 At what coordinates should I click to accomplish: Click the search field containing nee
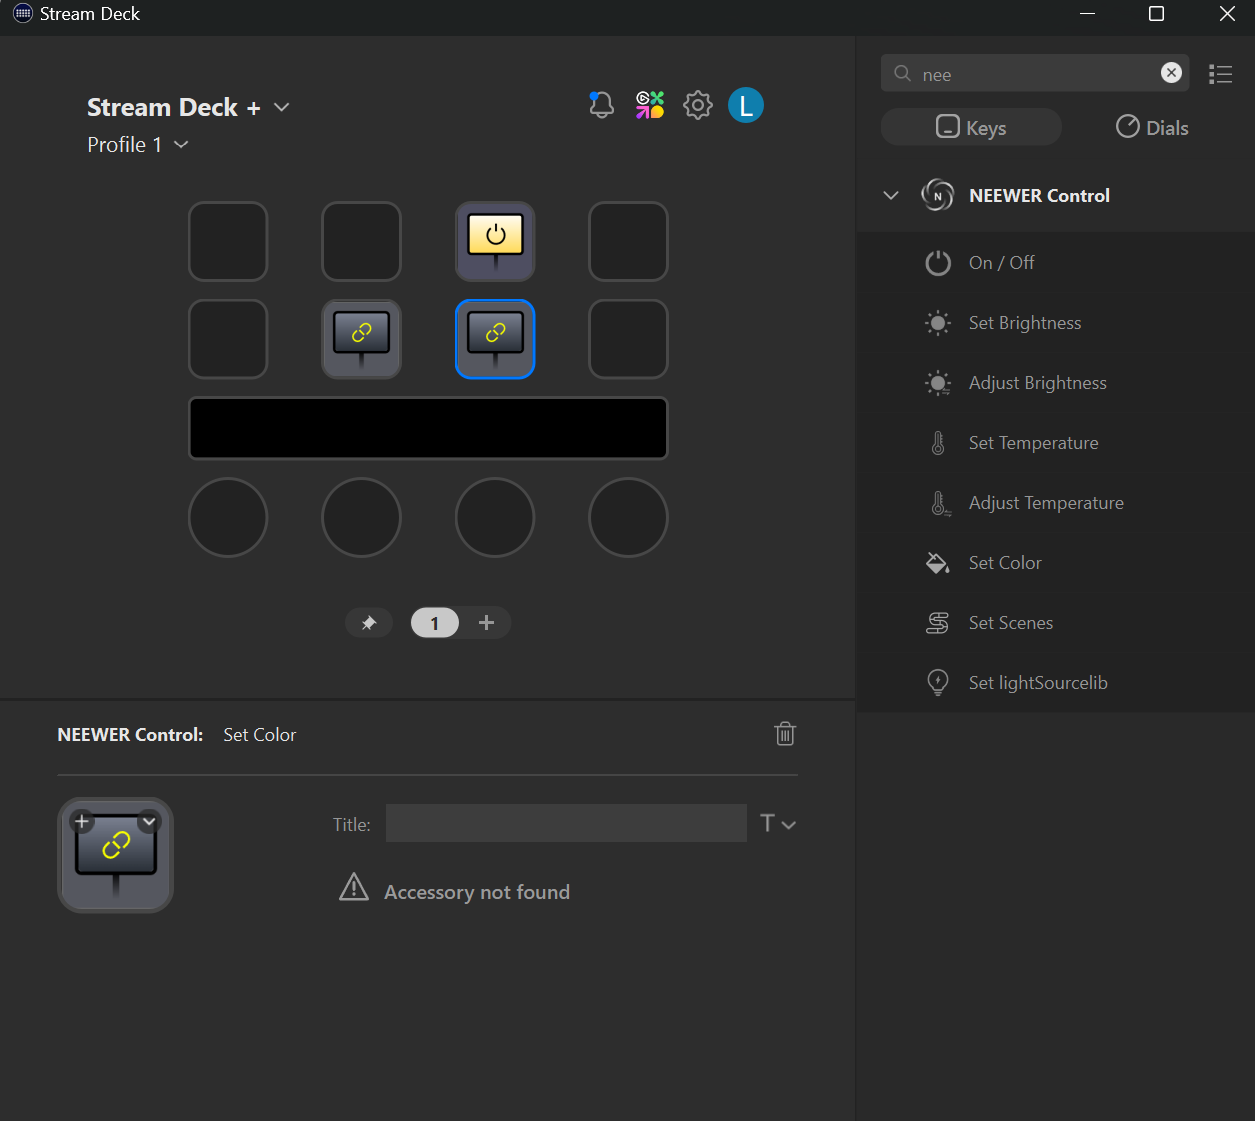pyautogui.click(x=1035, y=73)
